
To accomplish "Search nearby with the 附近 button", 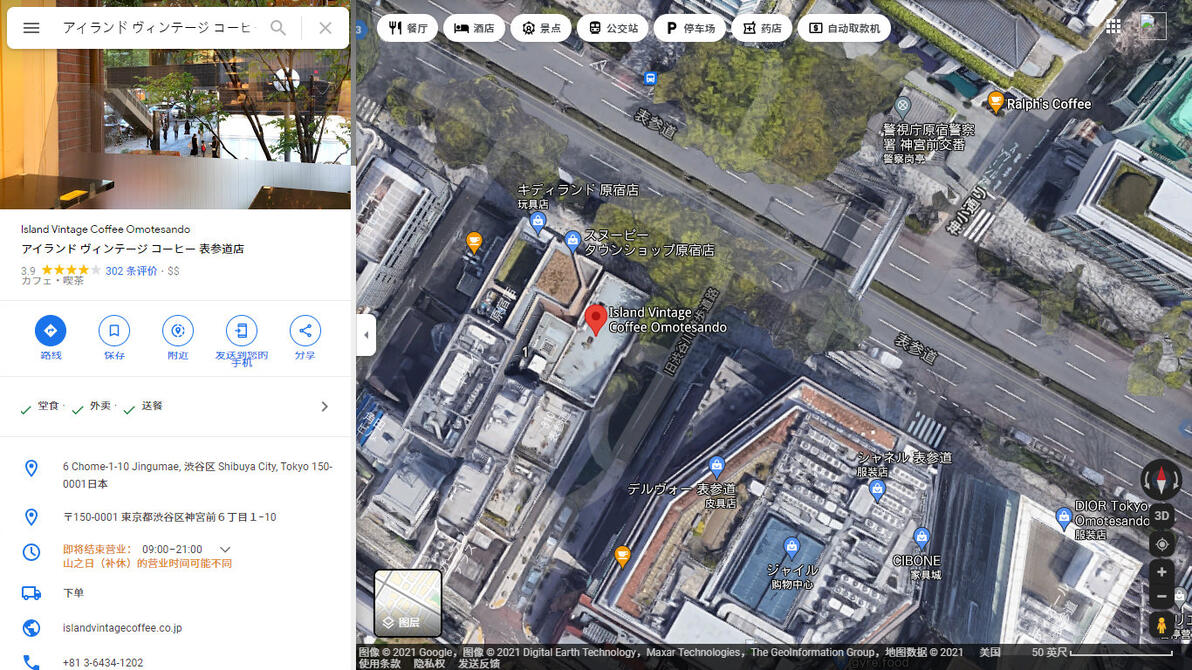I will tap(178, 338).
